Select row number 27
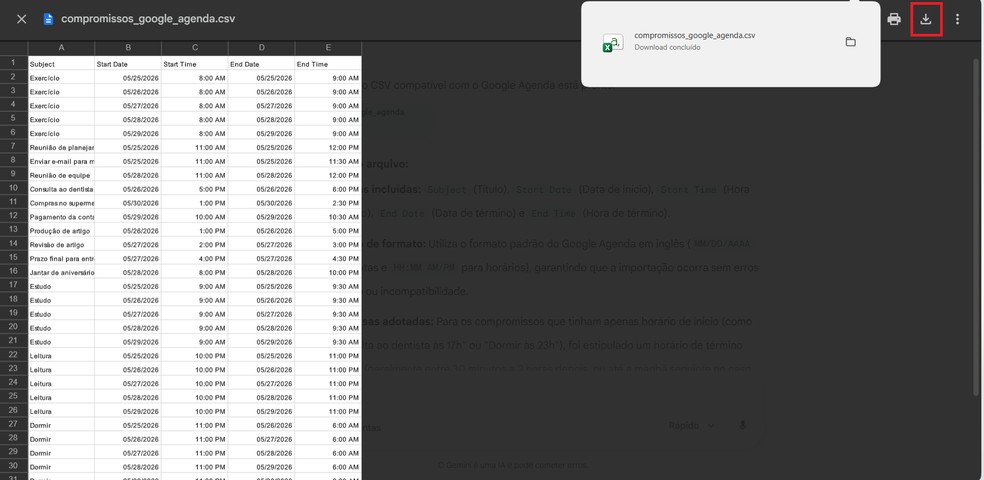Image resolution: width=984 pixels, height=480 pixels. pos(14,425)
